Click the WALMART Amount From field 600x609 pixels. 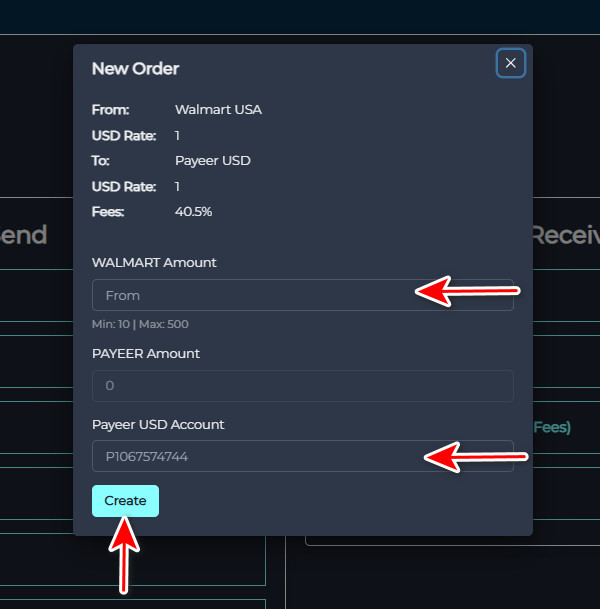pyautogui.click(x=303, y=295)
